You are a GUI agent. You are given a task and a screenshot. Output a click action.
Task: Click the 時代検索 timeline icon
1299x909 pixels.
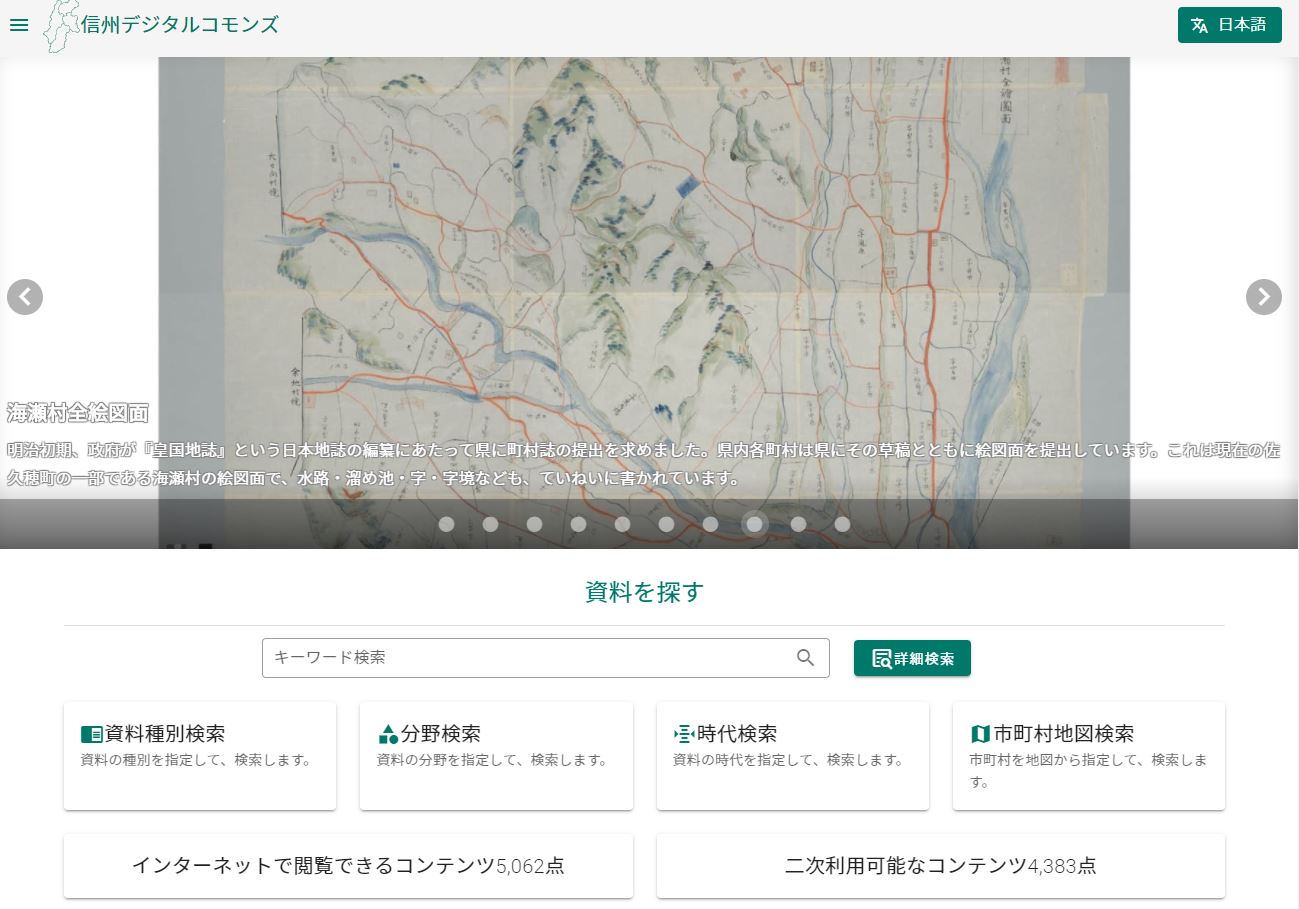coord(685,735)
